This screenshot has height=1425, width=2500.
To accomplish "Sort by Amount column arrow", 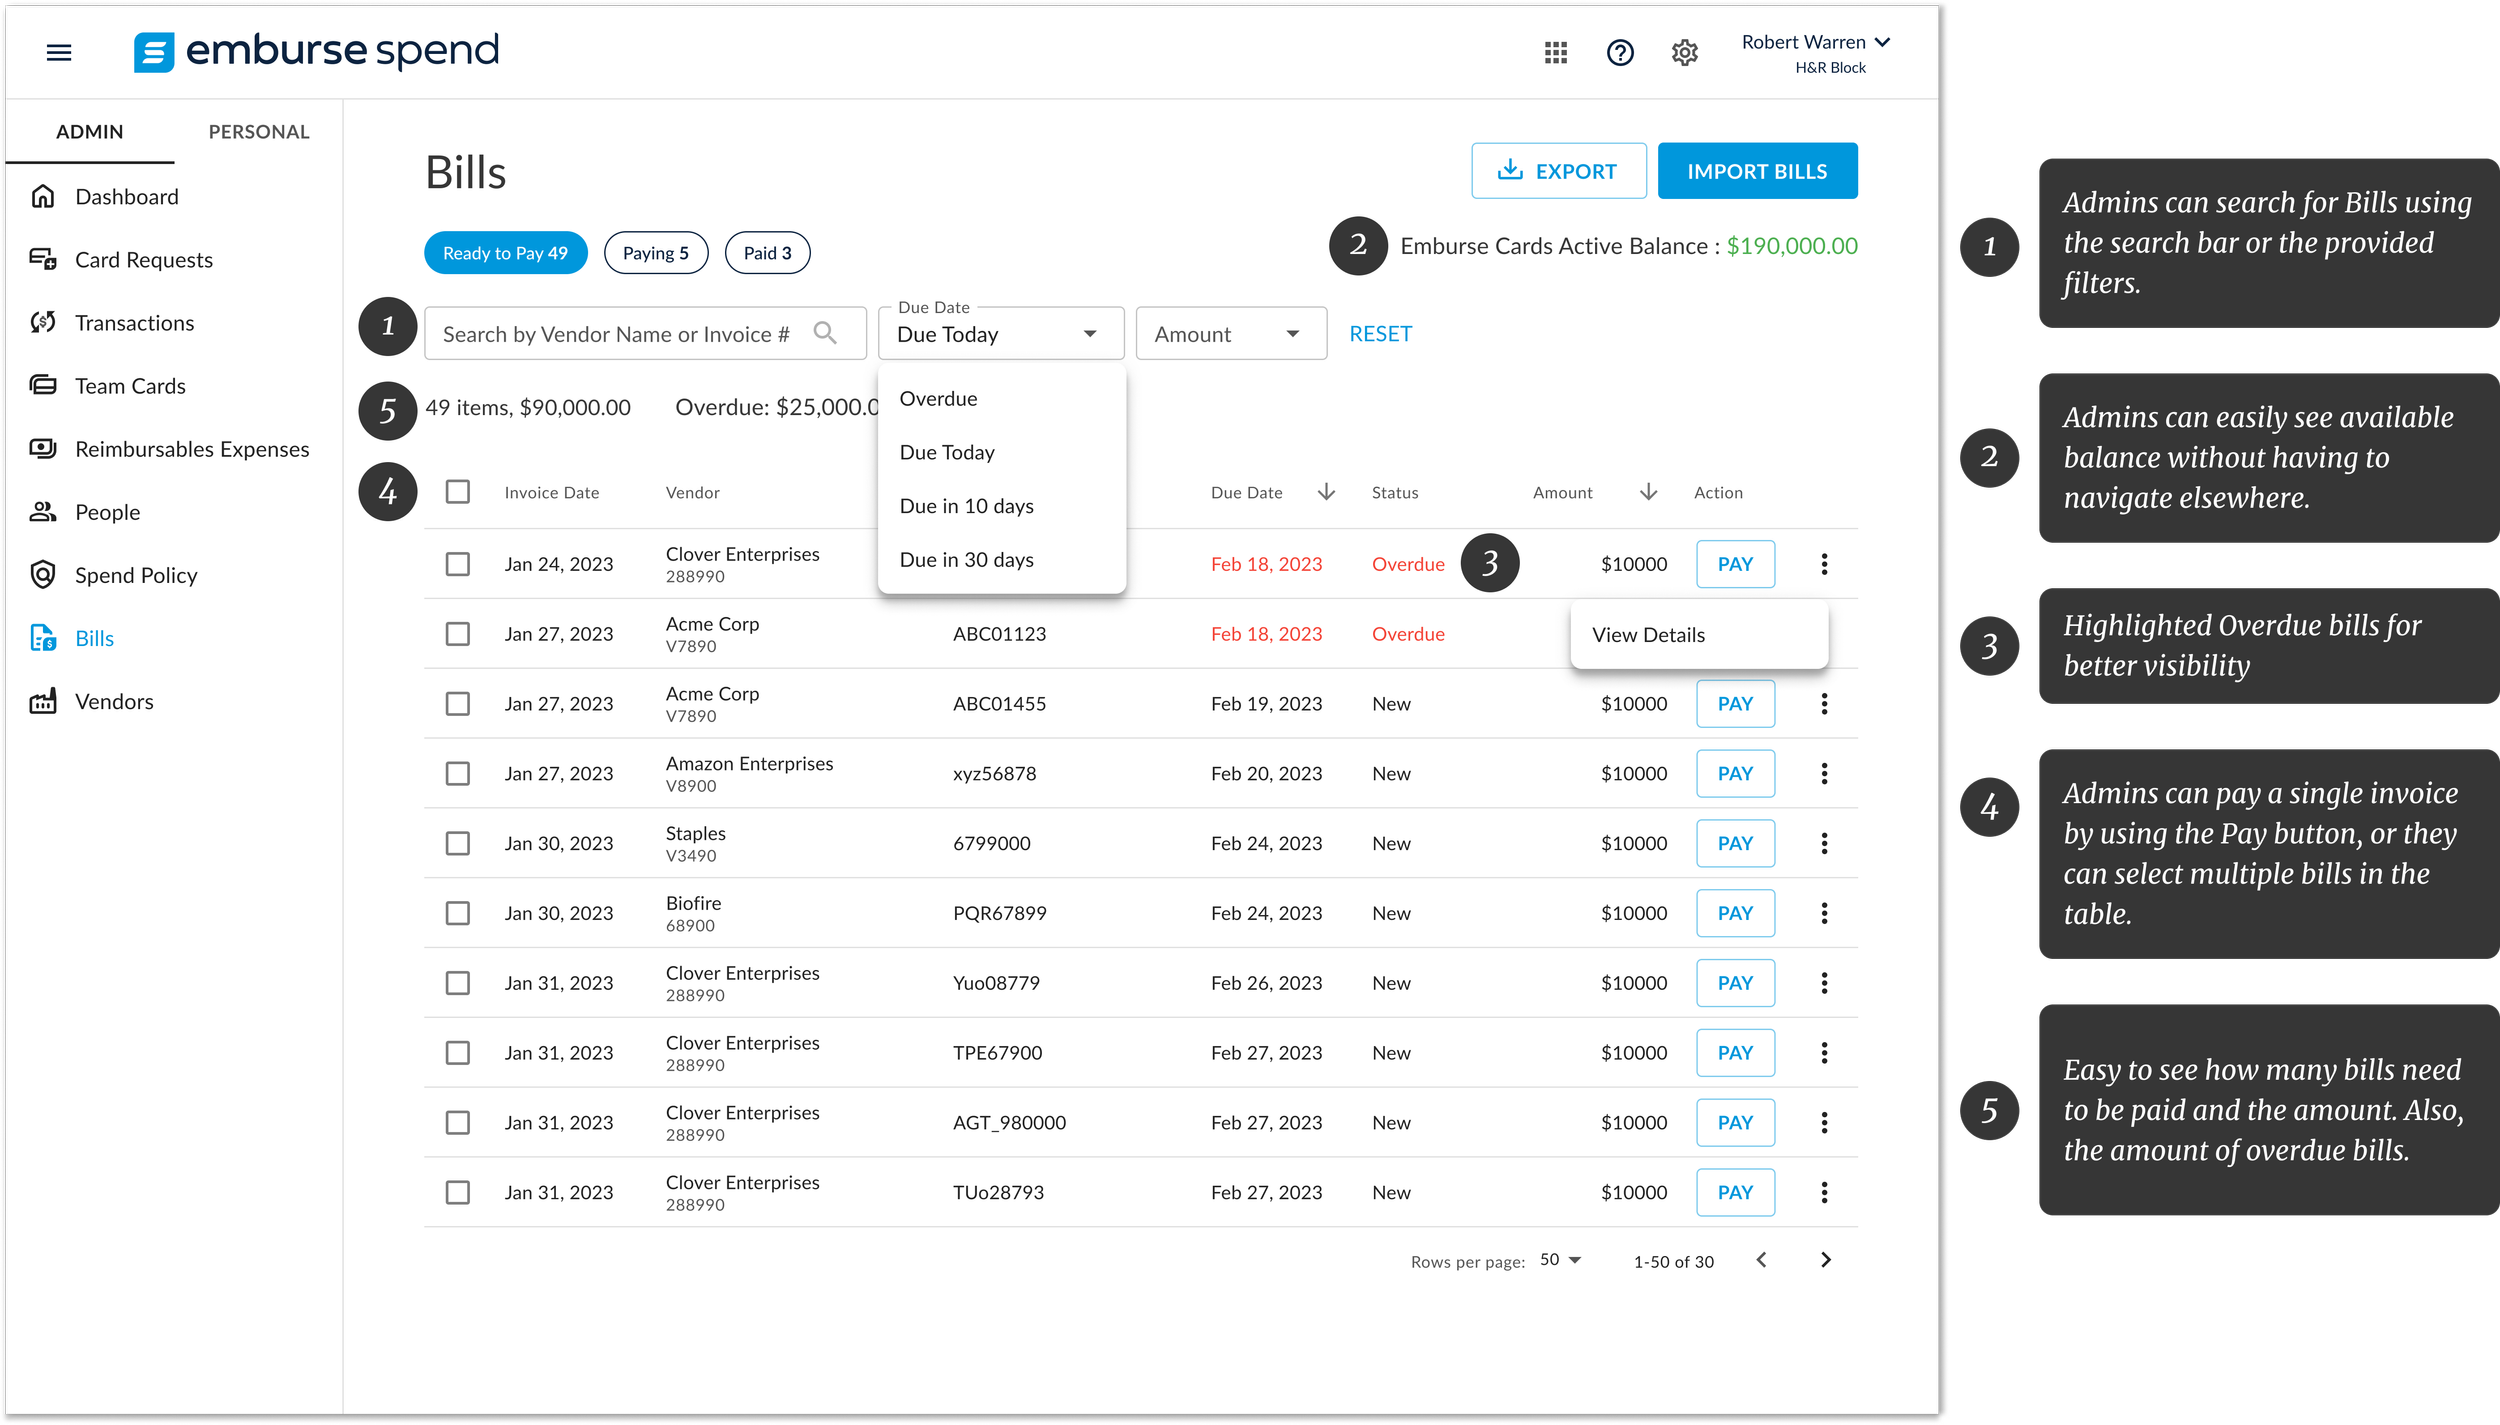I will click(x=1648, y=491).
